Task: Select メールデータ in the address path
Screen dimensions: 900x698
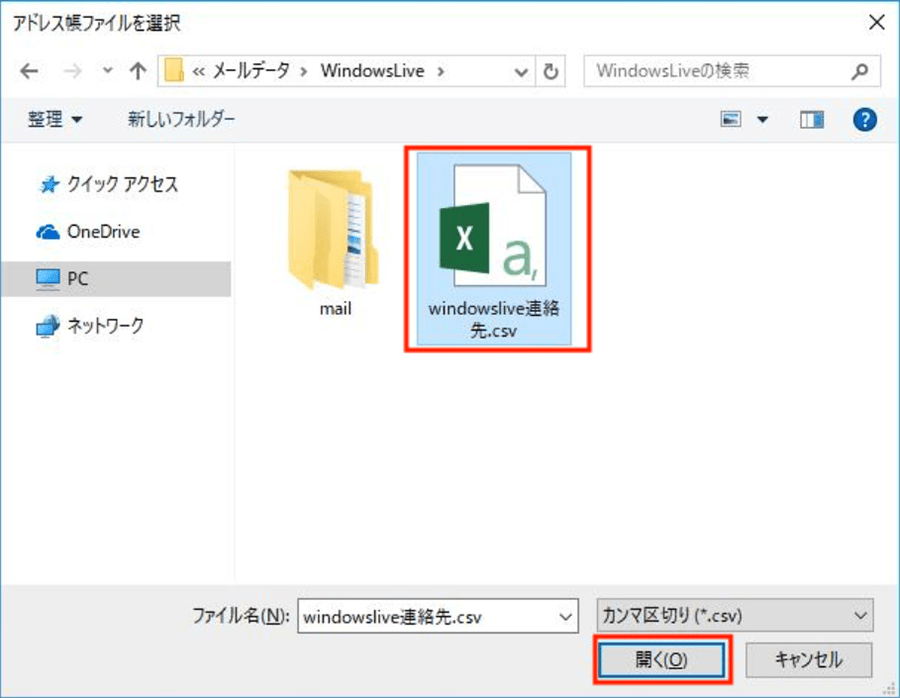Action: coord(251,71)
